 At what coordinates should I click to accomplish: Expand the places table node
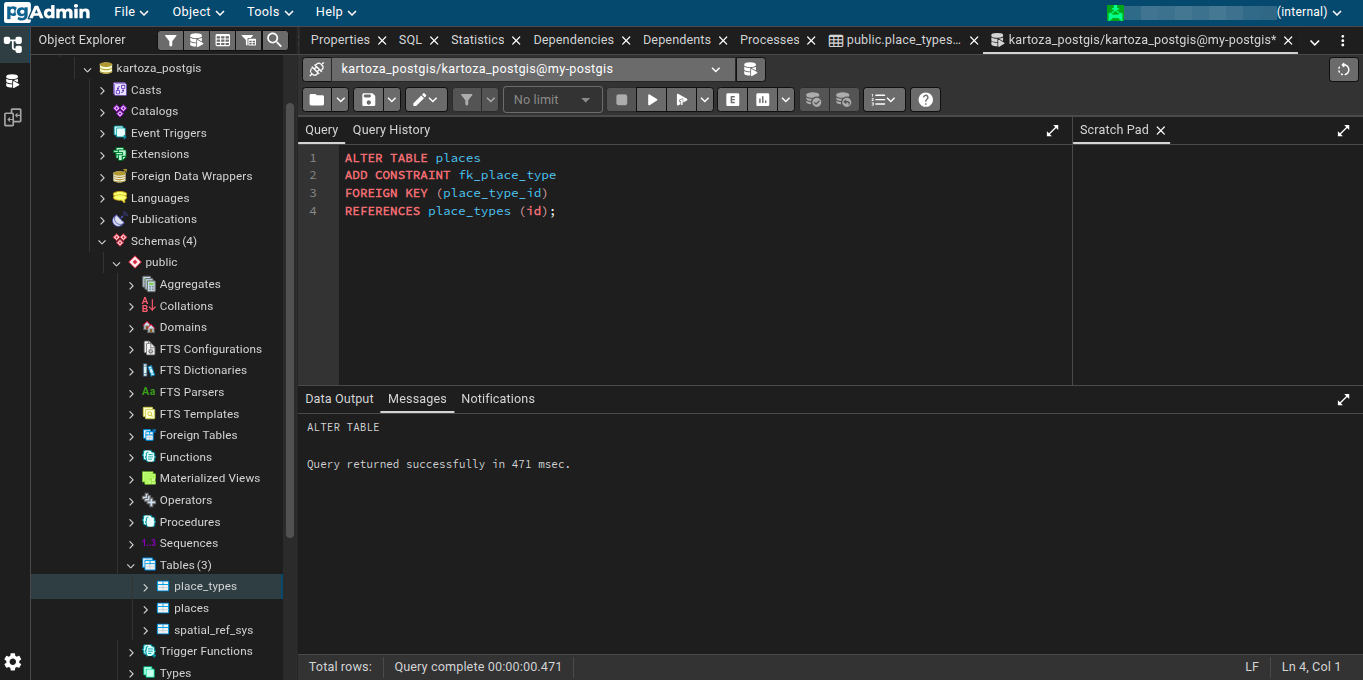pyautogui.click(x=146, y=608)
